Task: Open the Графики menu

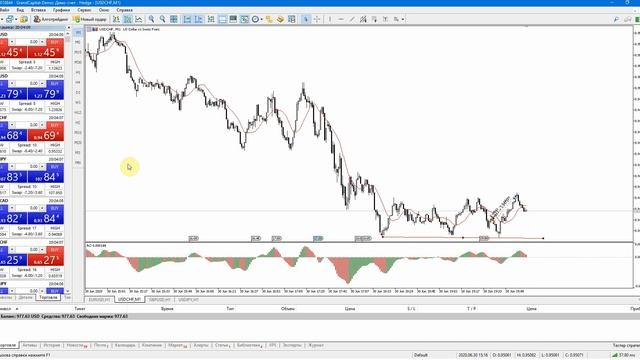Action: pos(61,10)
